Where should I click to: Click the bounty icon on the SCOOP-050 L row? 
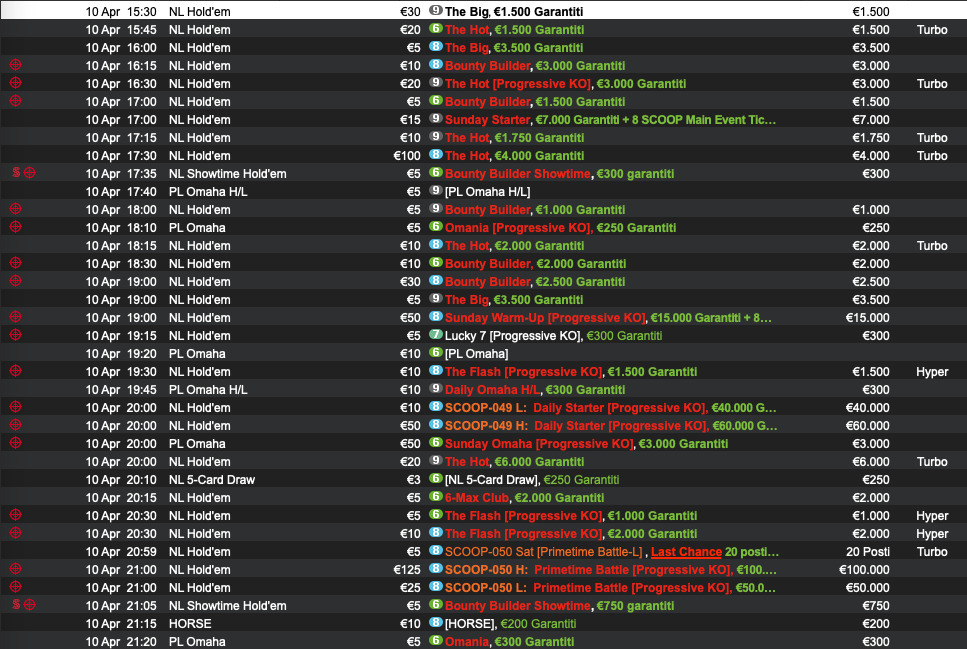point(15,587)
